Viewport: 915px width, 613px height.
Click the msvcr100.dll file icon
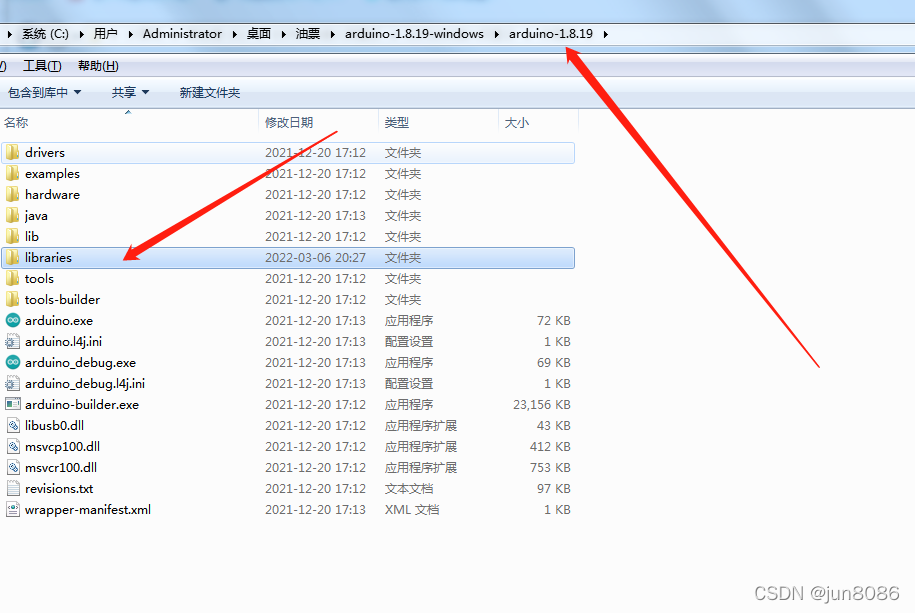click(13, 468)
